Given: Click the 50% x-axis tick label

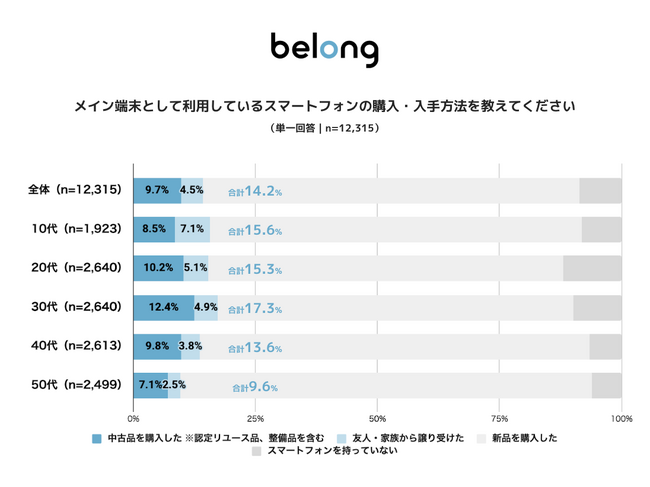Looking at the screenshot, I should (378, 419).
